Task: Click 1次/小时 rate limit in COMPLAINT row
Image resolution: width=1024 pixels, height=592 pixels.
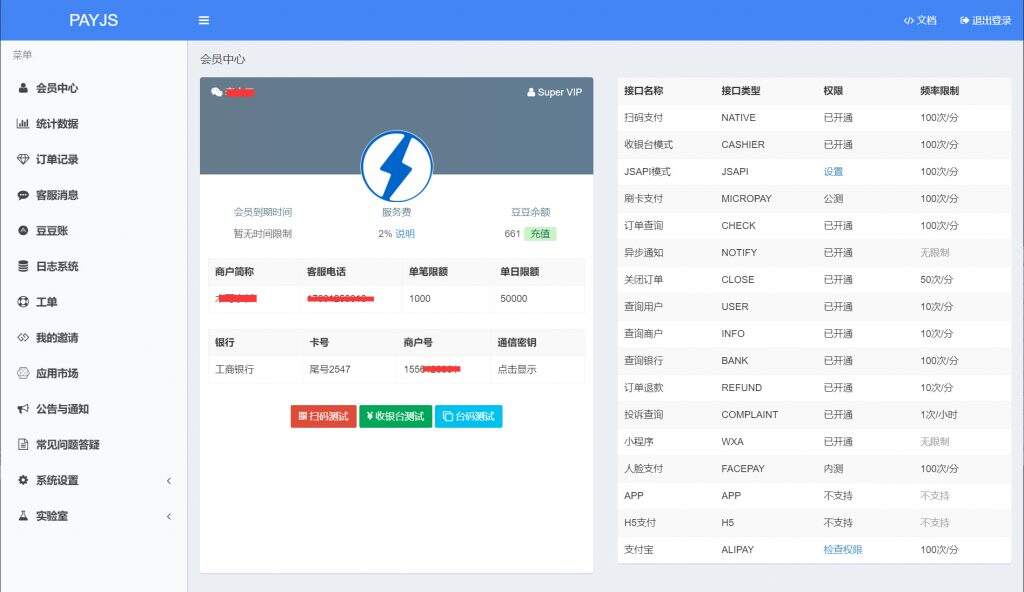Action: click(938, 414)
